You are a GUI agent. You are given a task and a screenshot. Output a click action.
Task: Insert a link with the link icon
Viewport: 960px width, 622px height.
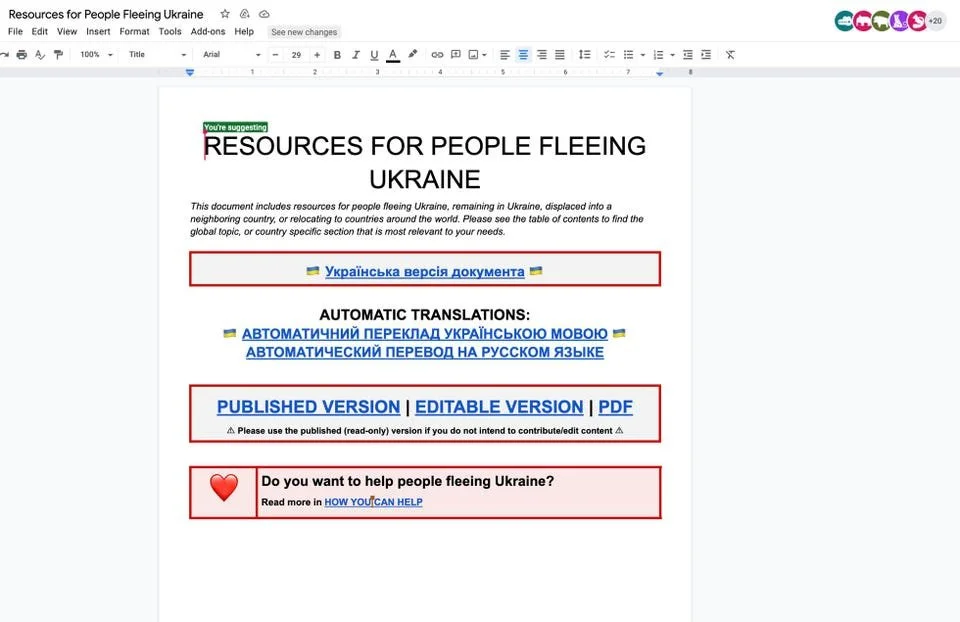tap(437, 54)
